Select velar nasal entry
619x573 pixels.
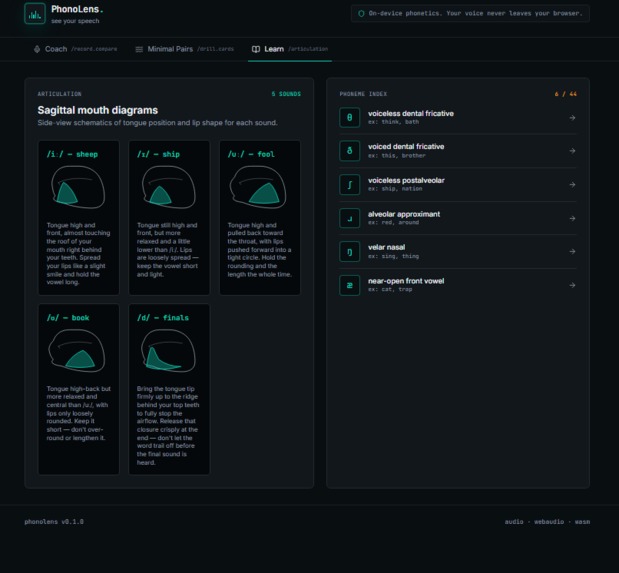click(458, 252)
